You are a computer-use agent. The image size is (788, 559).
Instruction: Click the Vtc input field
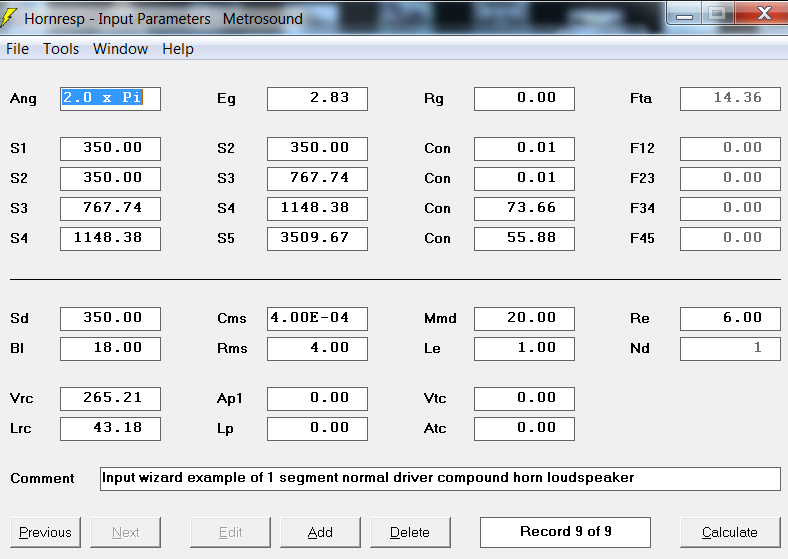(524, 399)
